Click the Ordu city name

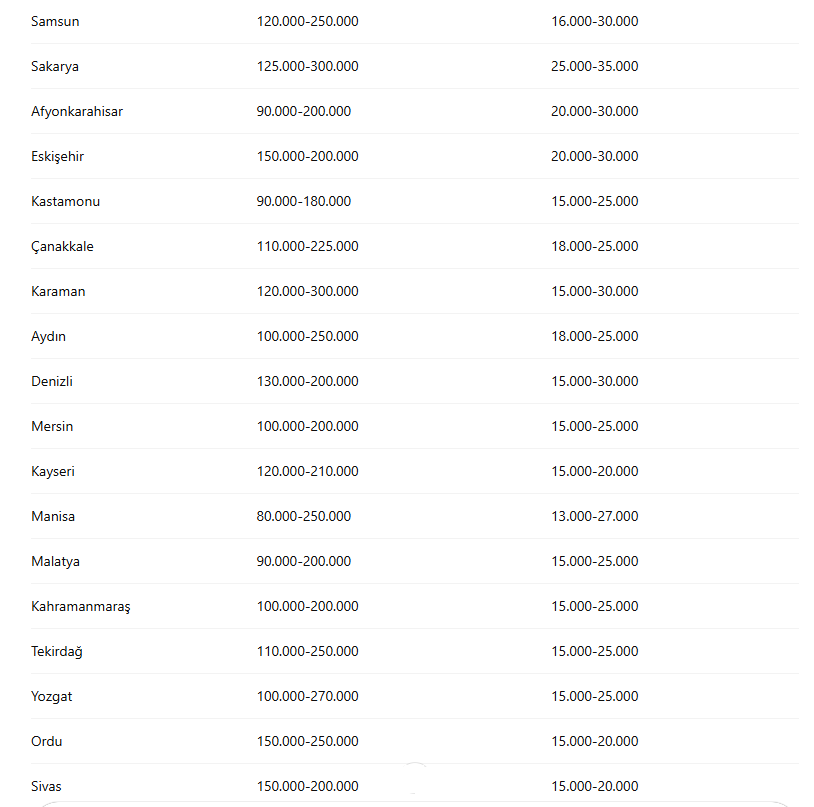(x=46, y=741)
